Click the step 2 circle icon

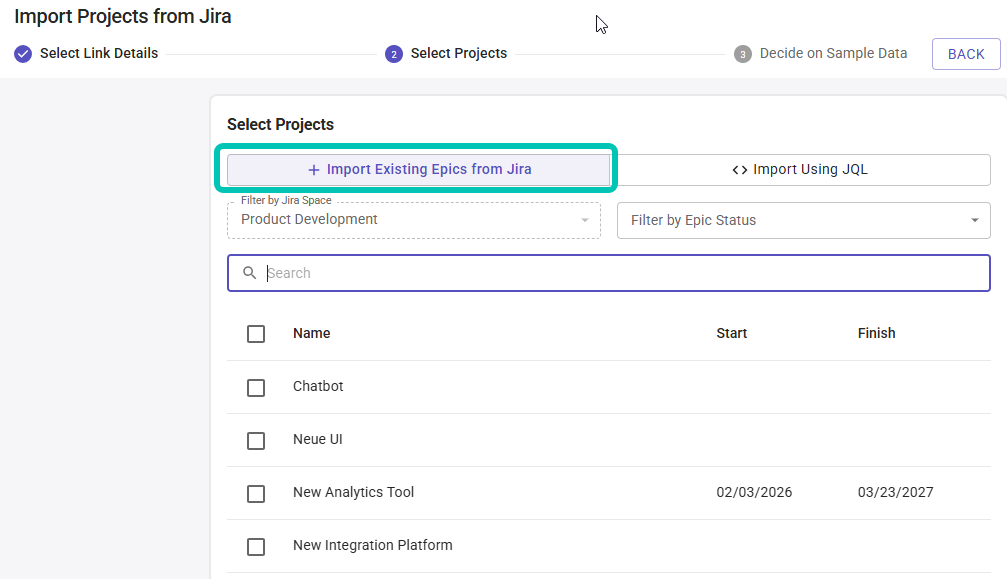pyautogui.click(x=394, y=54)
